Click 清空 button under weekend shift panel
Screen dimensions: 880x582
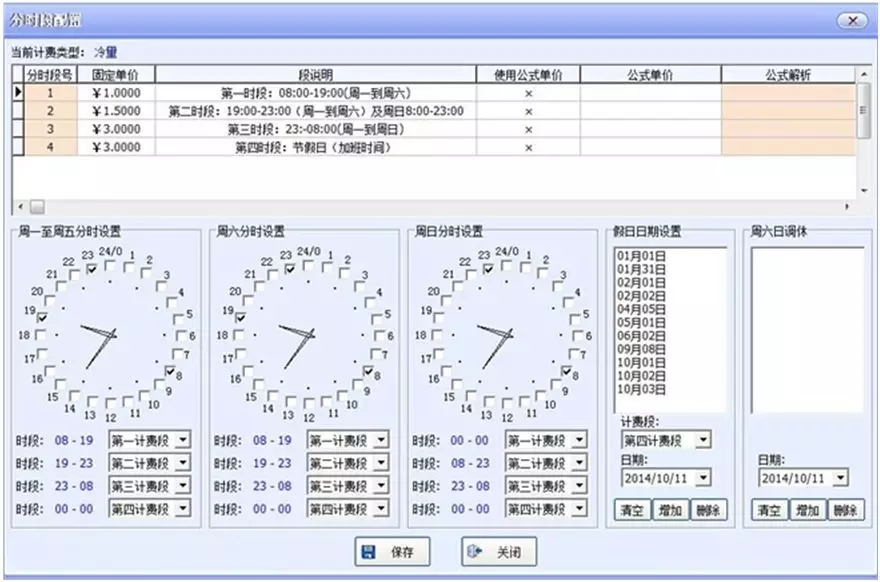(769, 511)
